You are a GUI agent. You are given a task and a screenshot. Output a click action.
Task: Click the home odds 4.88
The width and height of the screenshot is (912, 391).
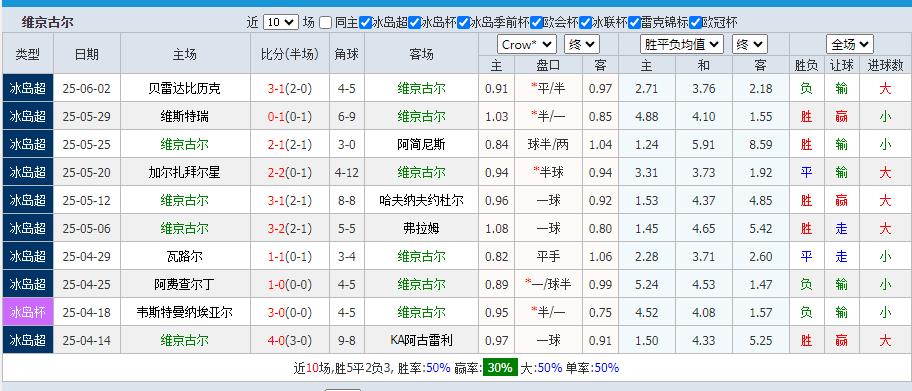pyautogui.click(x=646, y=116)
